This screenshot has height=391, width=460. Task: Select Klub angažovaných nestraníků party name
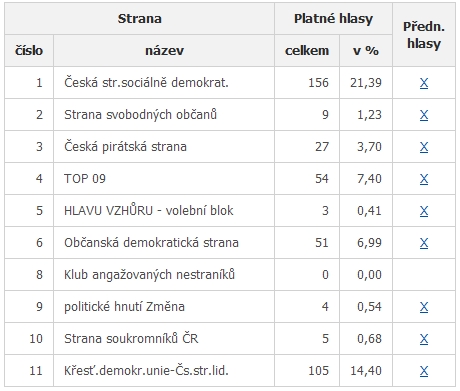[x=149, y=275]
